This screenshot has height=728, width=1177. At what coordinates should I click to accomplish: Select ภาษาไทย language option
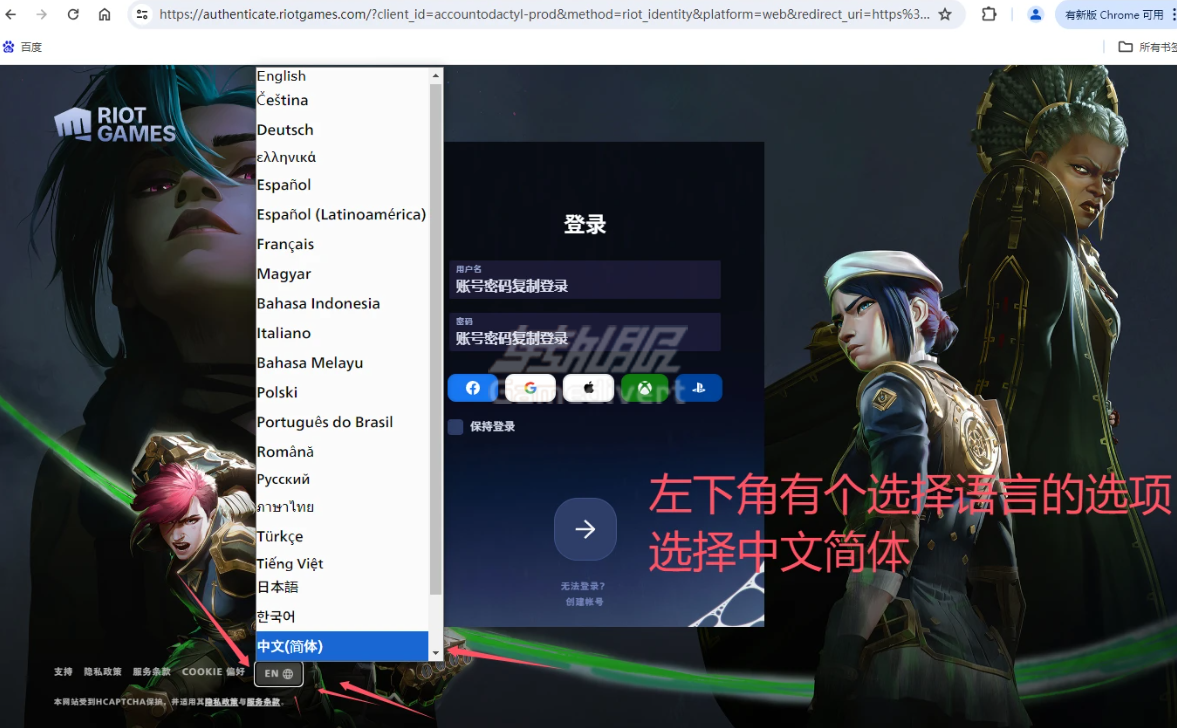point(342,507)
